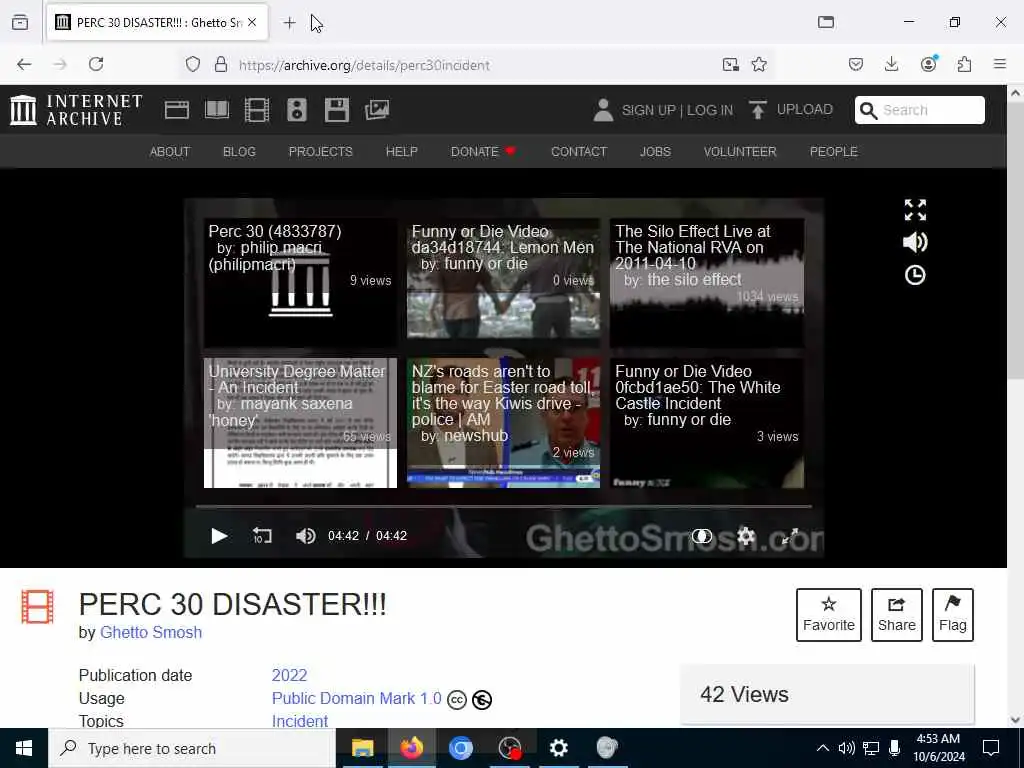1024x768 pixels.
Task: Close the PERC 30 DISASTER tab
Action: click(252, 22)
